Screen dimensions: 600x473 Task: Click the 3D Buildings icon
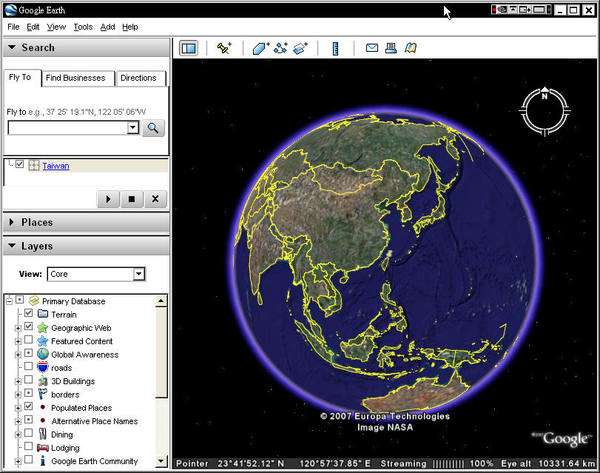(x=43, y=381)
